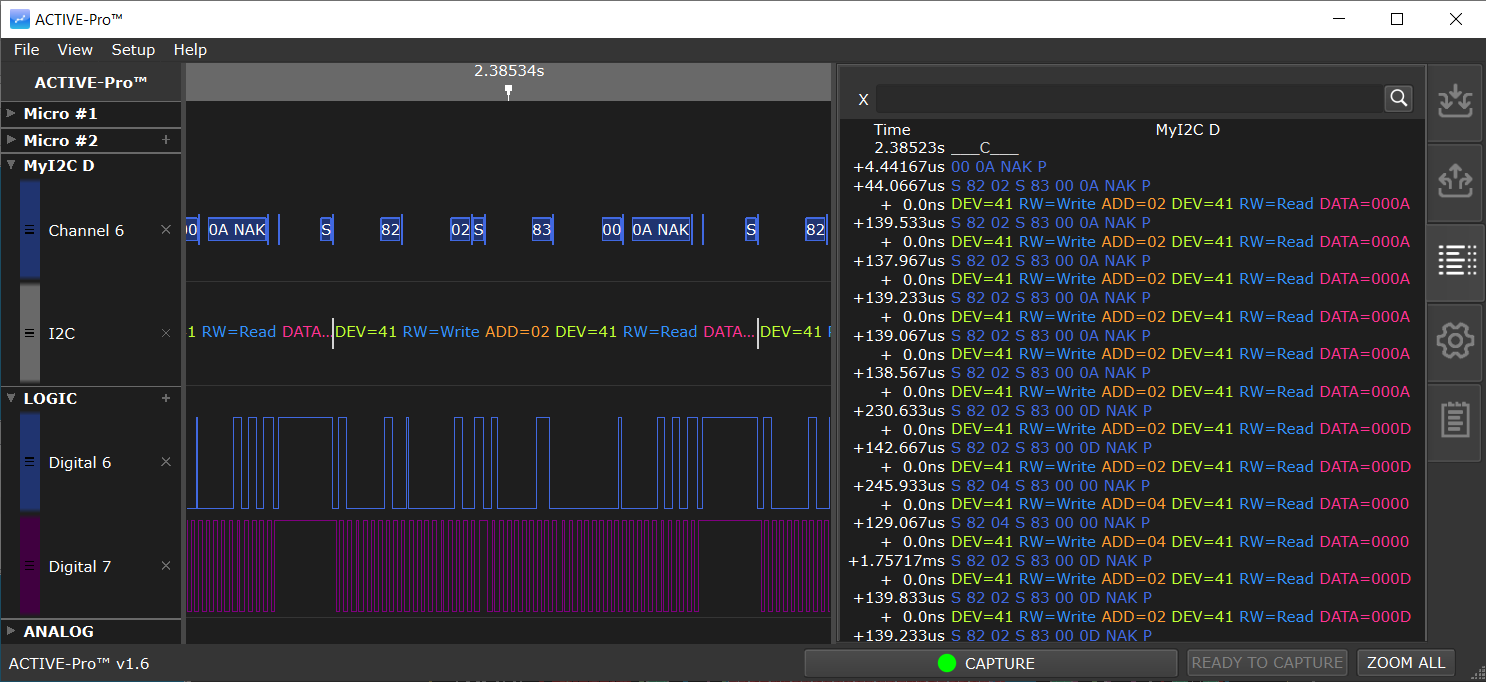Clear the search with the X button
Screen dimensions: 1486x682
coord(863,99)
